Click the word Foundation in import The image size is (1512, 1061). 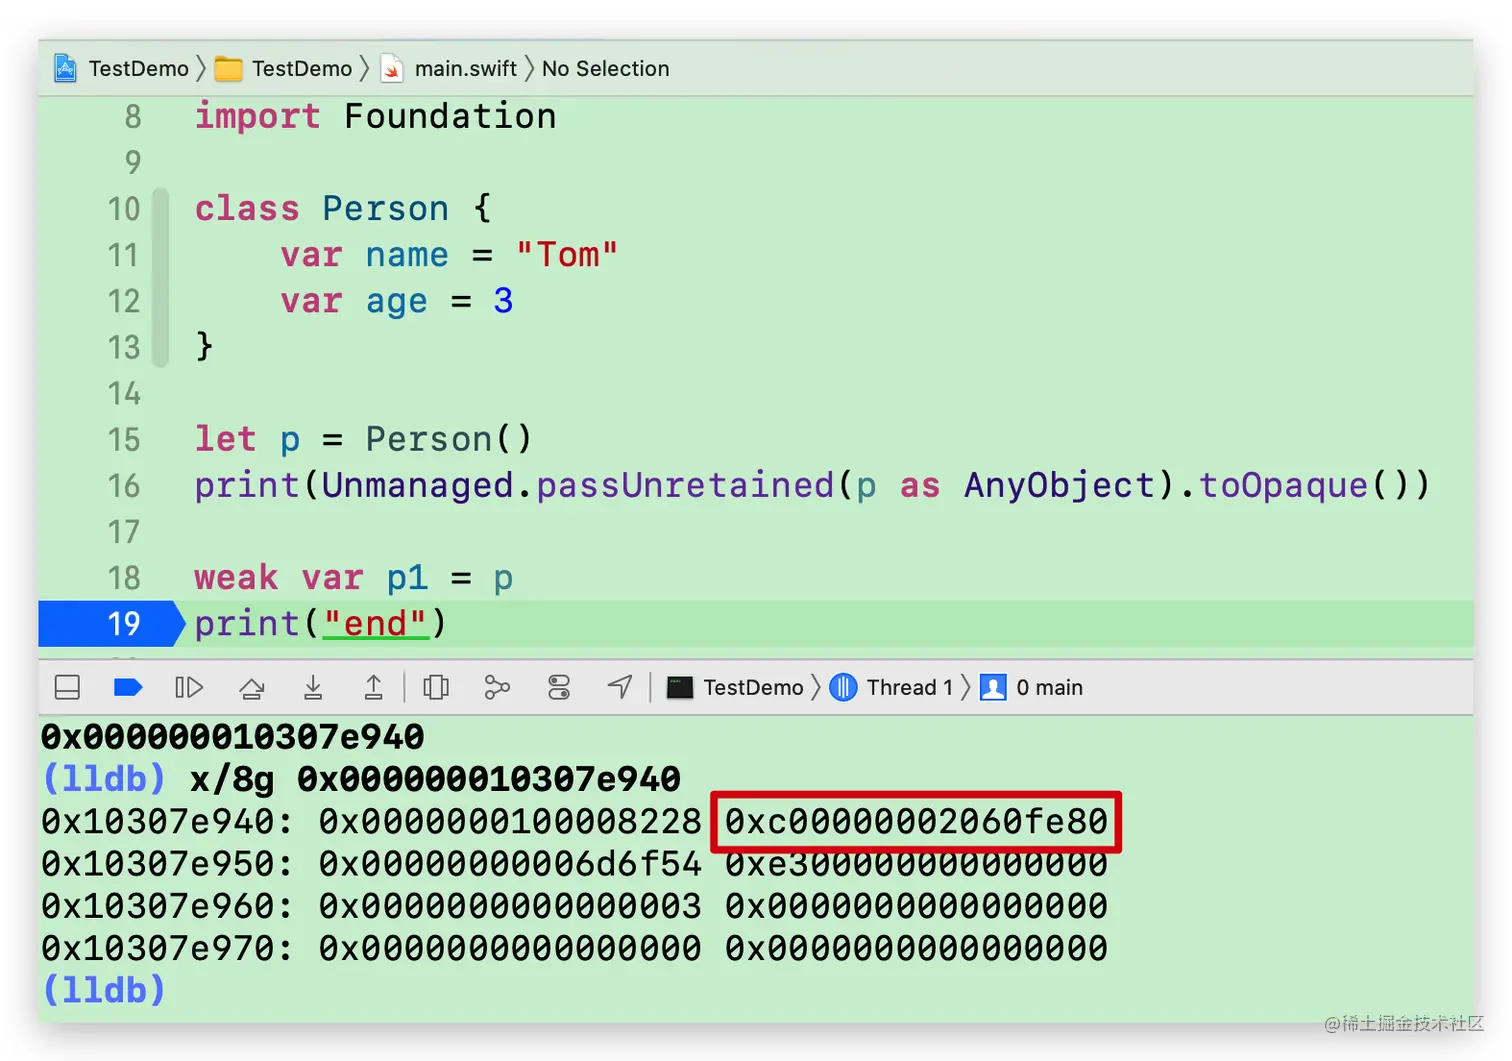tap(450, 116)
